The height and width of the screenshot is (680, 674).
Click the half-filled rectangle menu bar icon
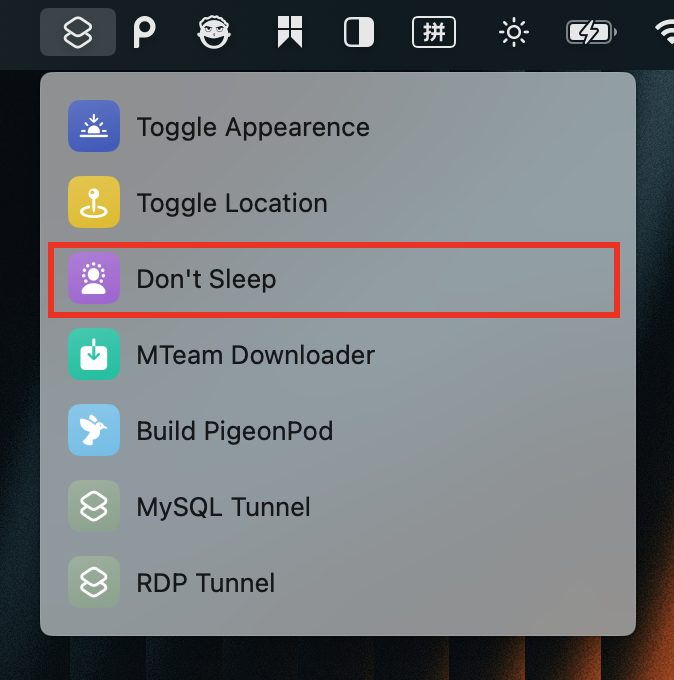pos(359,32)
